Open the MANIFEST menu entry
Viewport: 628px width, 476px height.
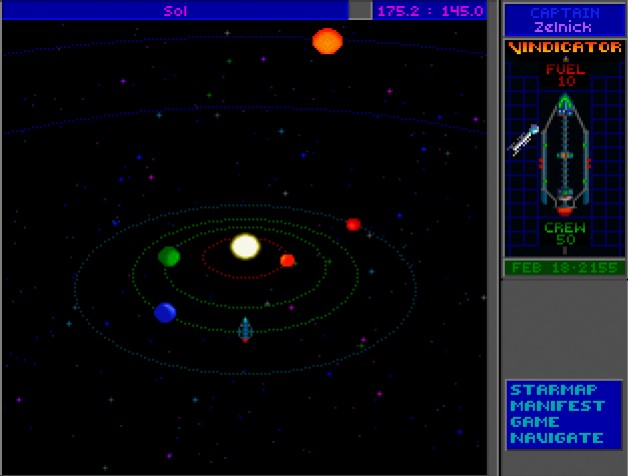tap(558, 406)
